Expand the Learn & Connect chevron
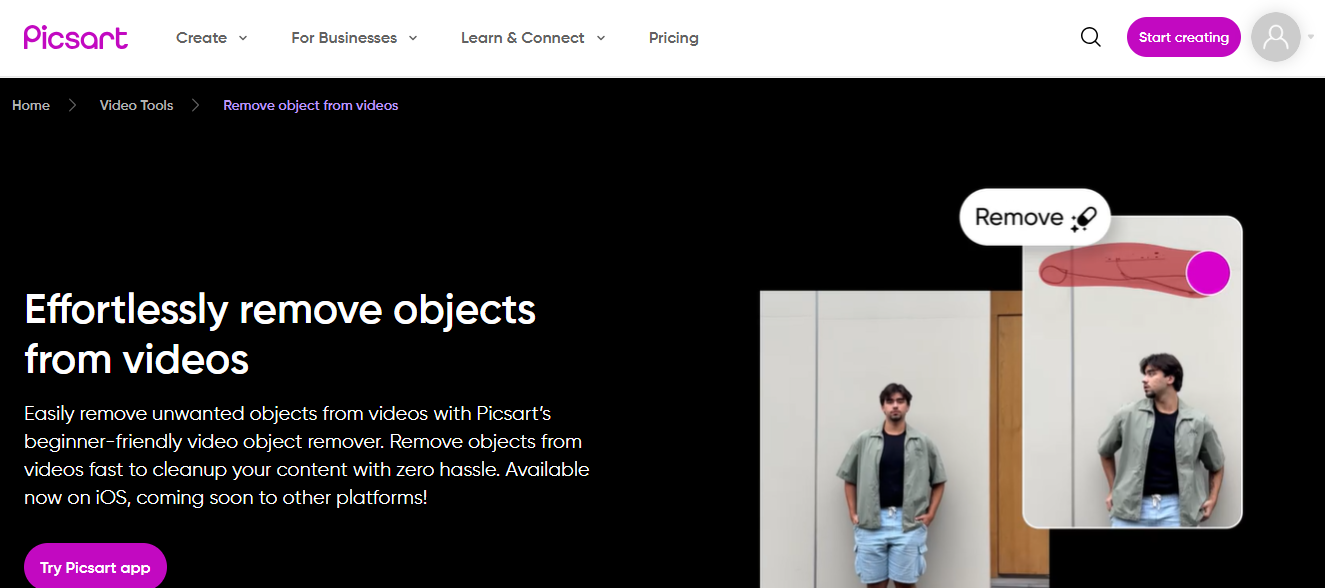The image size is (1325, 588). click(x=601, y=38)
